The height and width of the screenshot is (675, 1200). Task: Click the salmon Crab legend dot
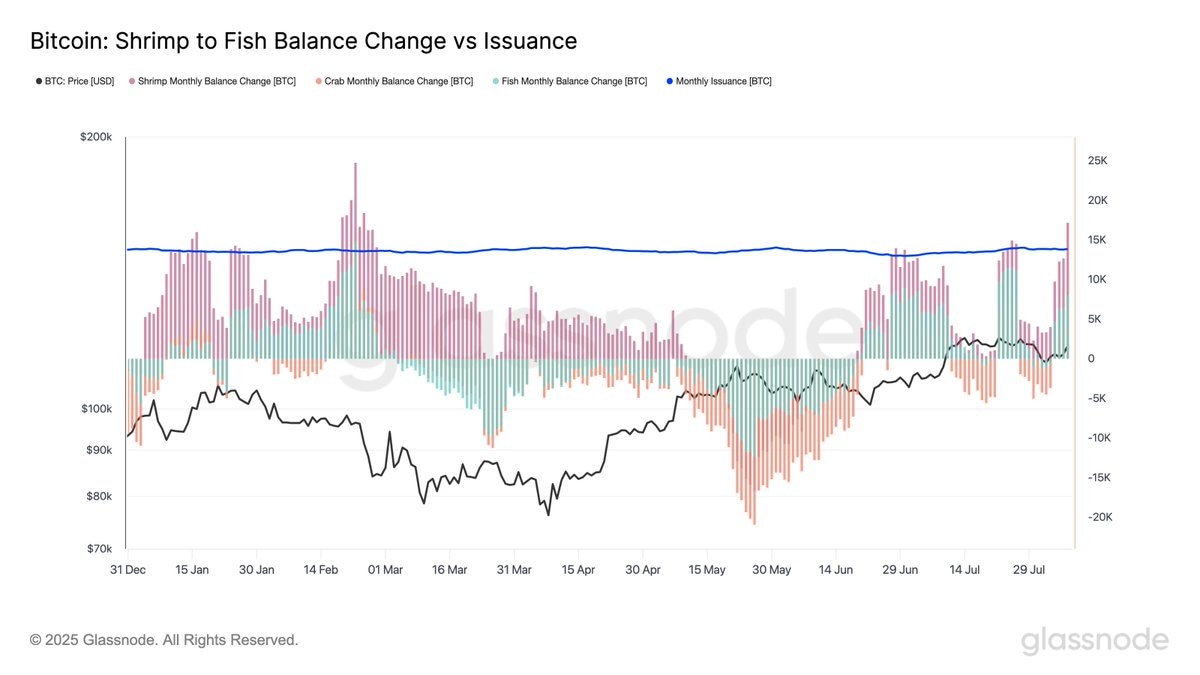(x=318, y=81)
